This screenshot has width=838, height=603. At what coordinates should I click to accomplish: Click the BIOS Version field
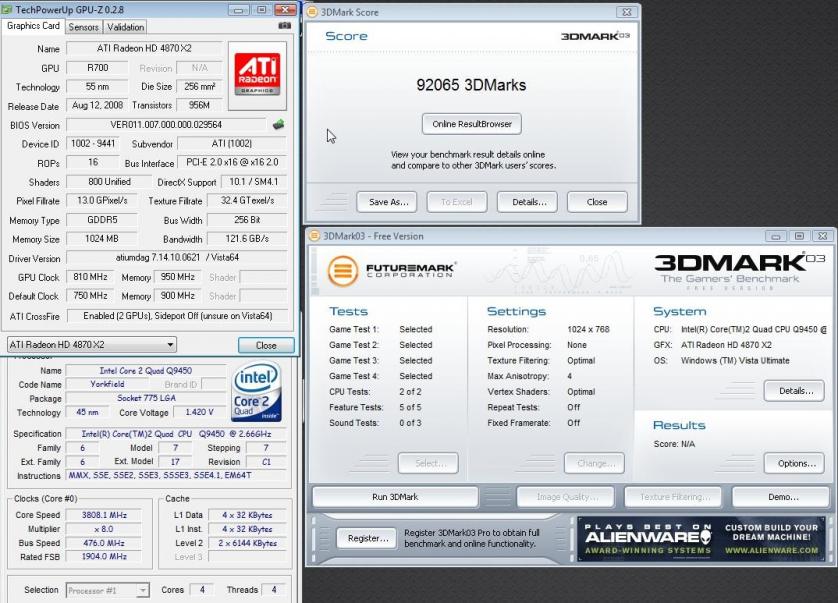point(166,125)
